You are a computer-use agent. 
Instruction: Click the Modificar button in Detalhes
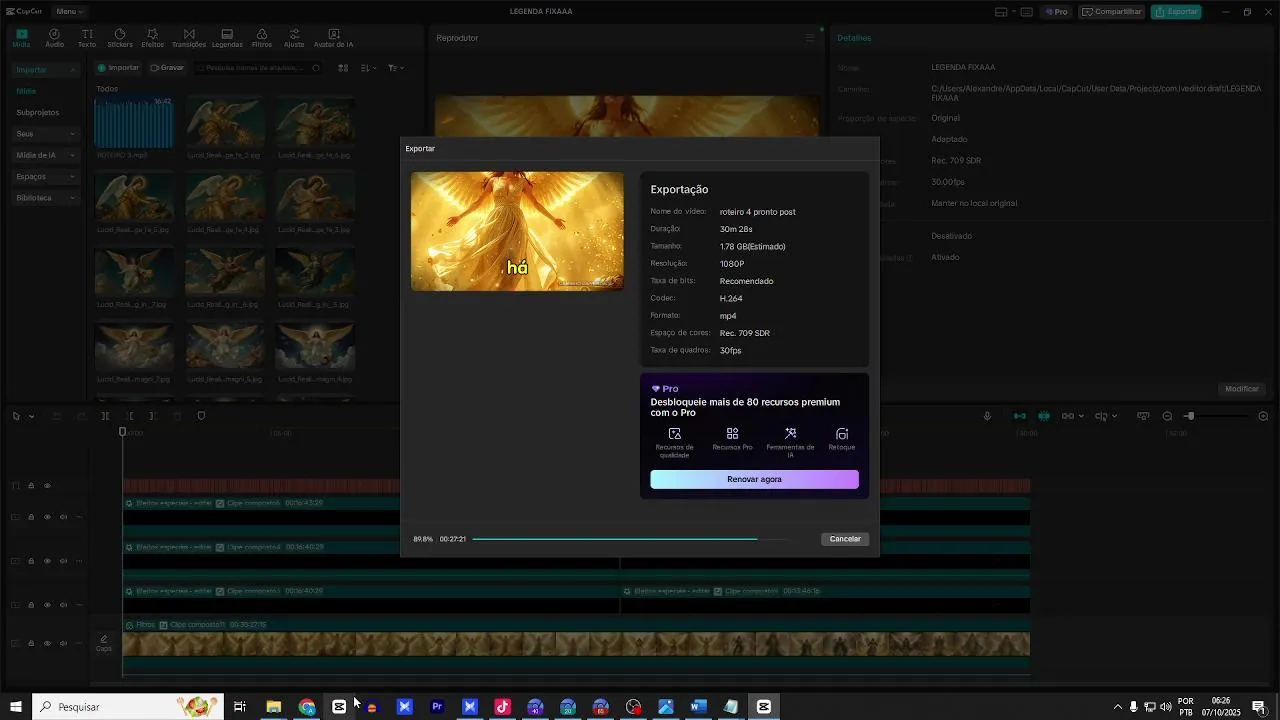coord(1242,389)
